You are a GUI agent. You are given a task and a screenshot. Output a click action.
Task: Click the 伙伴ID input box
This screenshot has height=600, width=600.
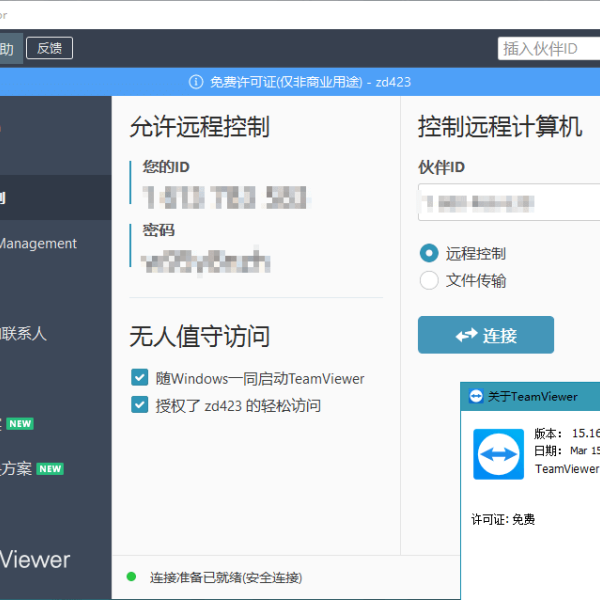pos(509,202)
